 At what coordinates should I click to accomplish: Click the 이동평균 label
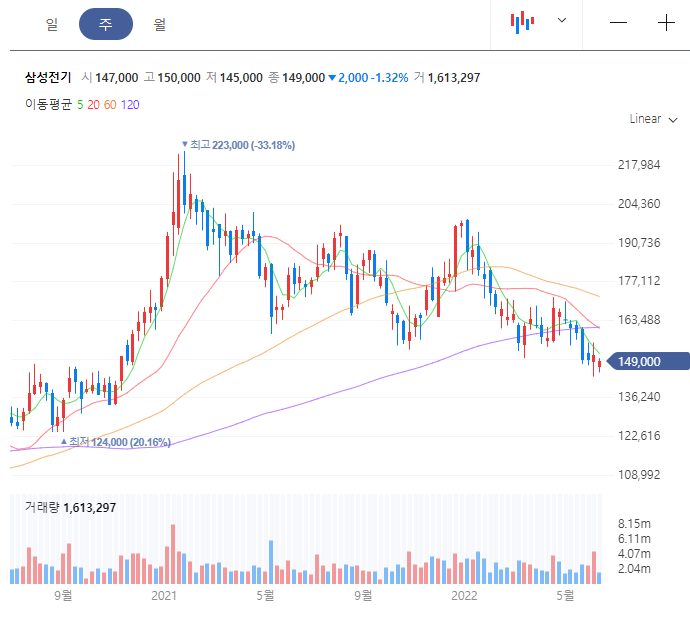point(48,105)
